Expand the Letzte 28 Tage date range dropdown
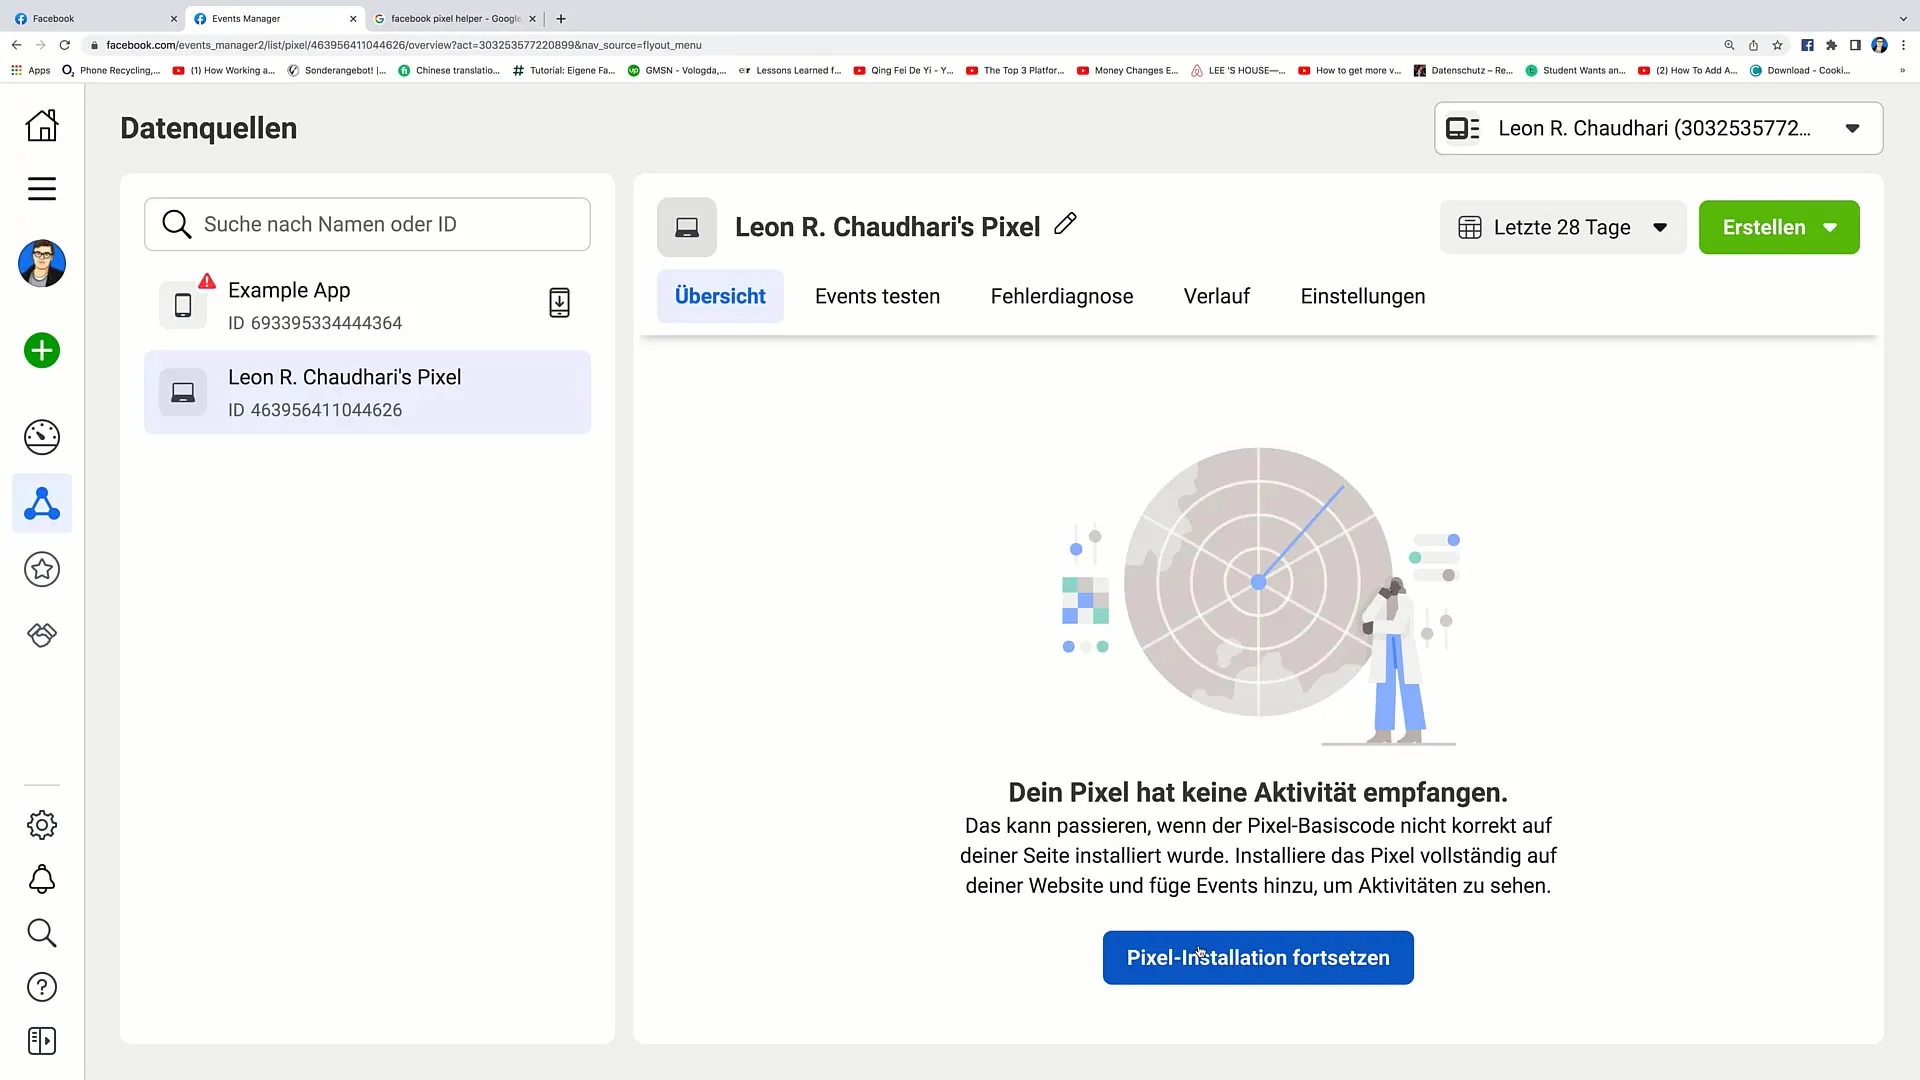Screen dimensions: 1920x1080 coord(1563,225)
